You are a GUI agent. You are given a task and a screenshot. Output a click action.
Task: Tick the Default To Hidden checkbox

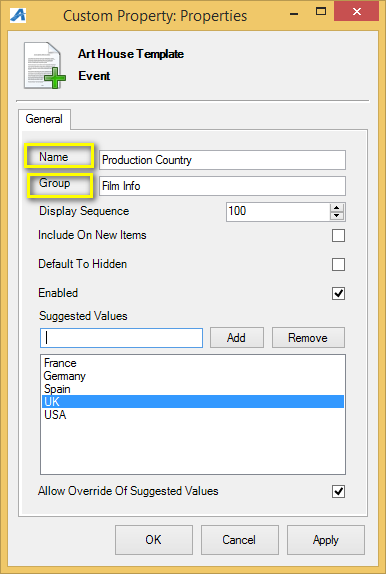(x=338, y=264)
